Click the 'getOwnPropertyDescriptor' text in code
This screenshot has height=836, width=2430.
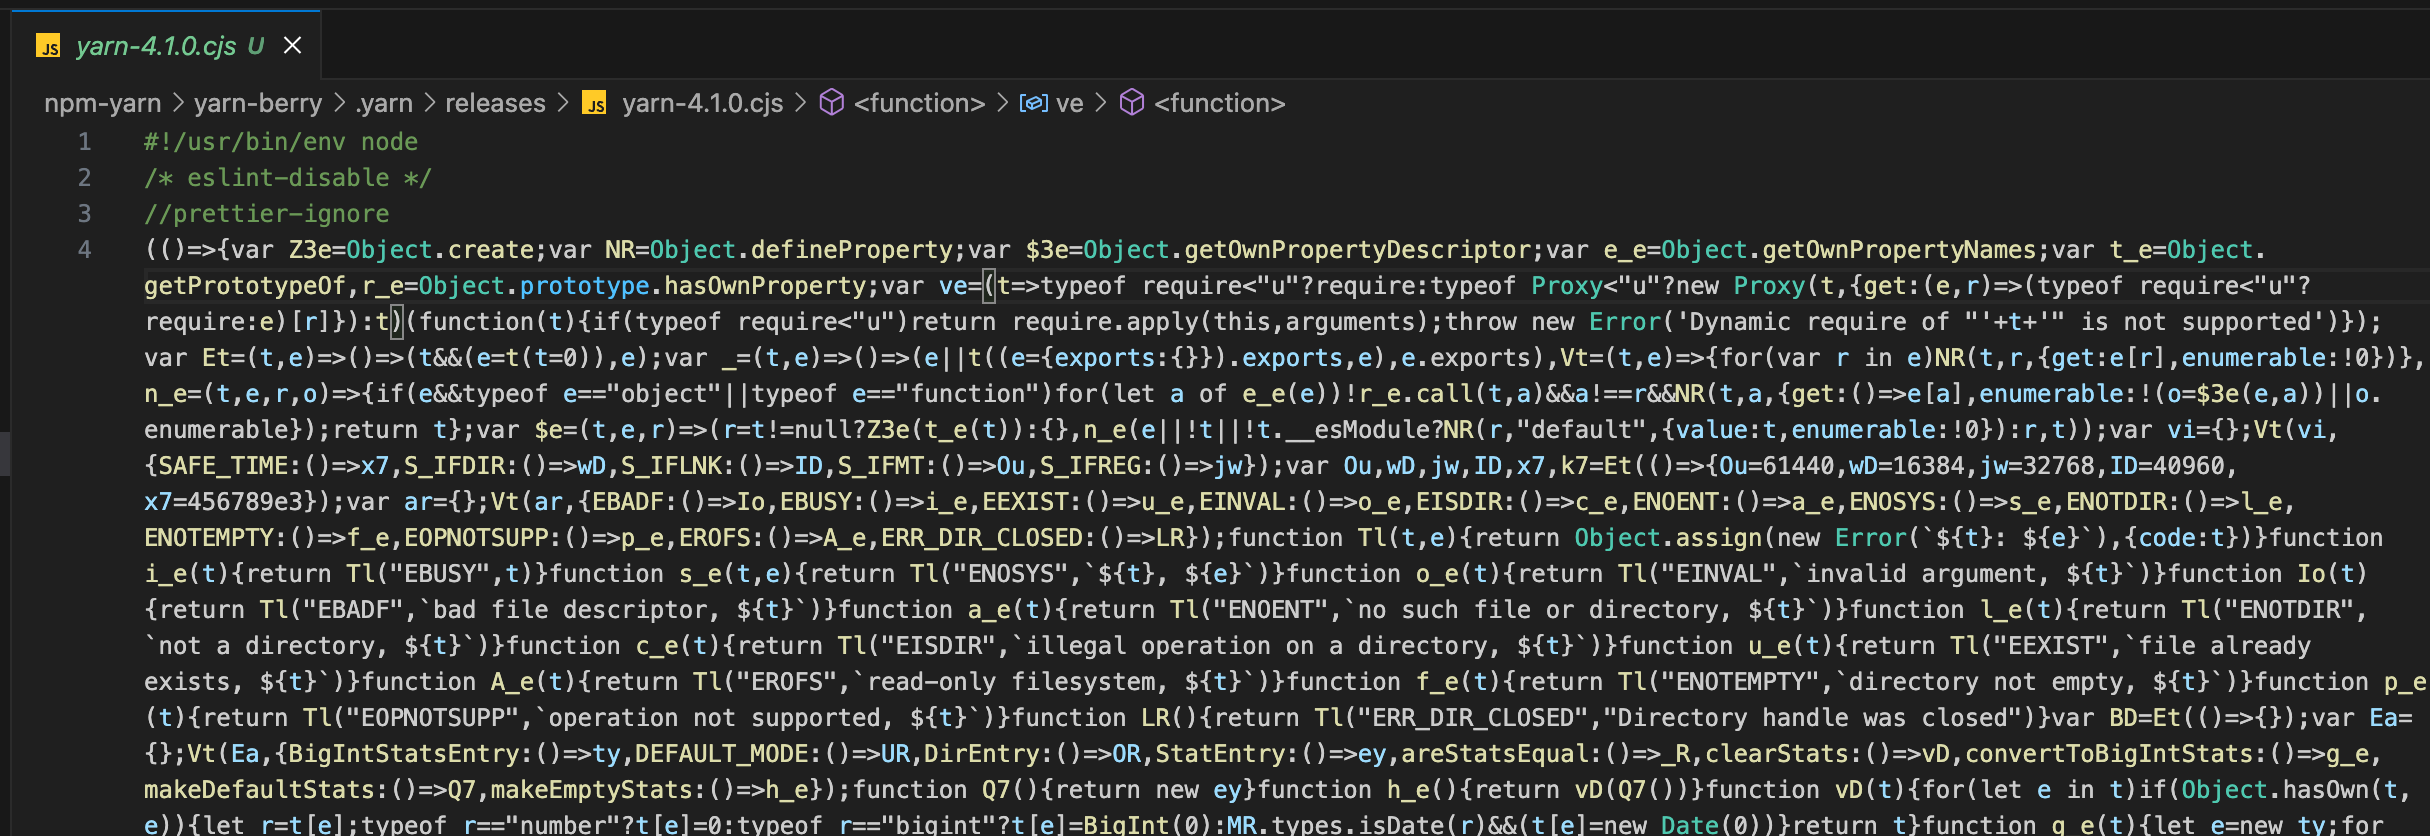pos(1358,250)
